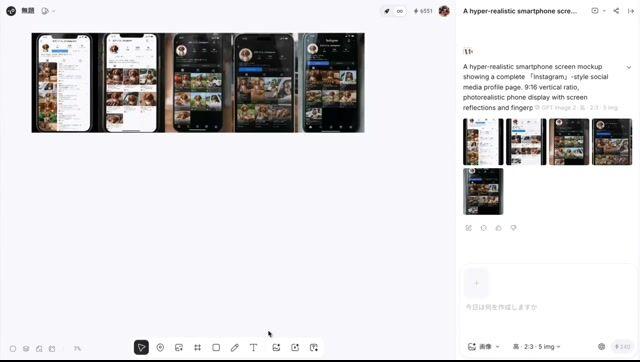Open the layers stack icon at bottom left
The width and height of the screenshot is (640, 362).
tap(26, 349)
